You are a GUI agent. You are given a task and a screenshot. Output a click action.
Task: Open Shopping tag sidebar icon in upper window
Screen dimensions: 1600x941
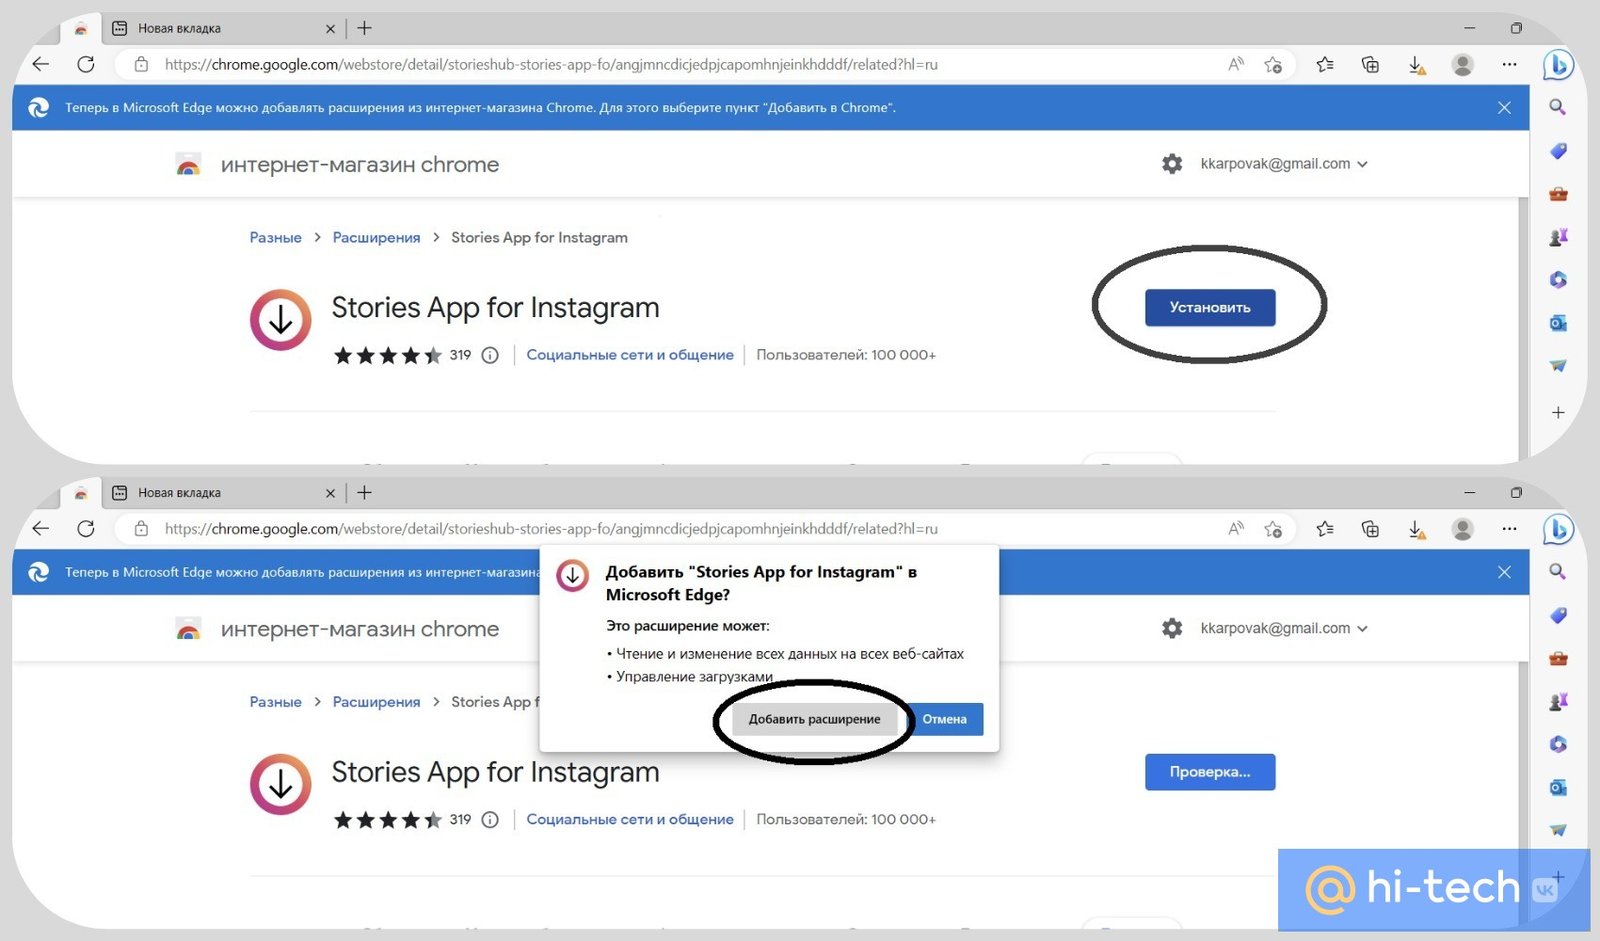pyautogui.click(x=1558, y=151)
